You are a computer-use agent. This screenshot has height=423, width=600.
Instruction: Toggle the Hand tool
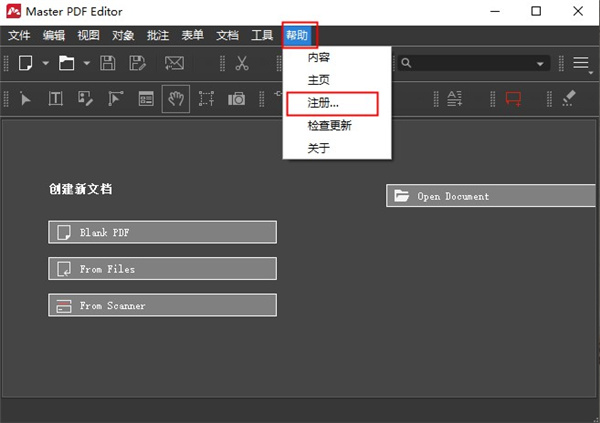point(176,99)
